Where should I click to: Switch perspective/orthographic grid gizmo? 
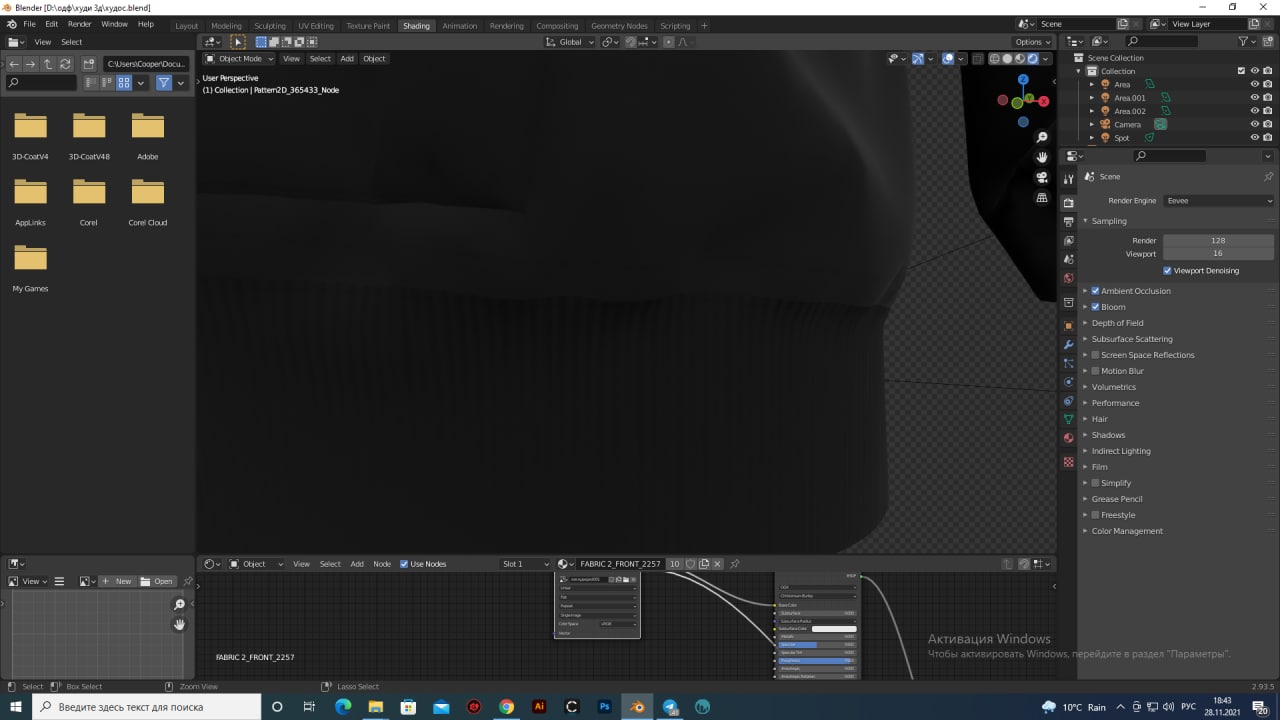click(1042, 198)
